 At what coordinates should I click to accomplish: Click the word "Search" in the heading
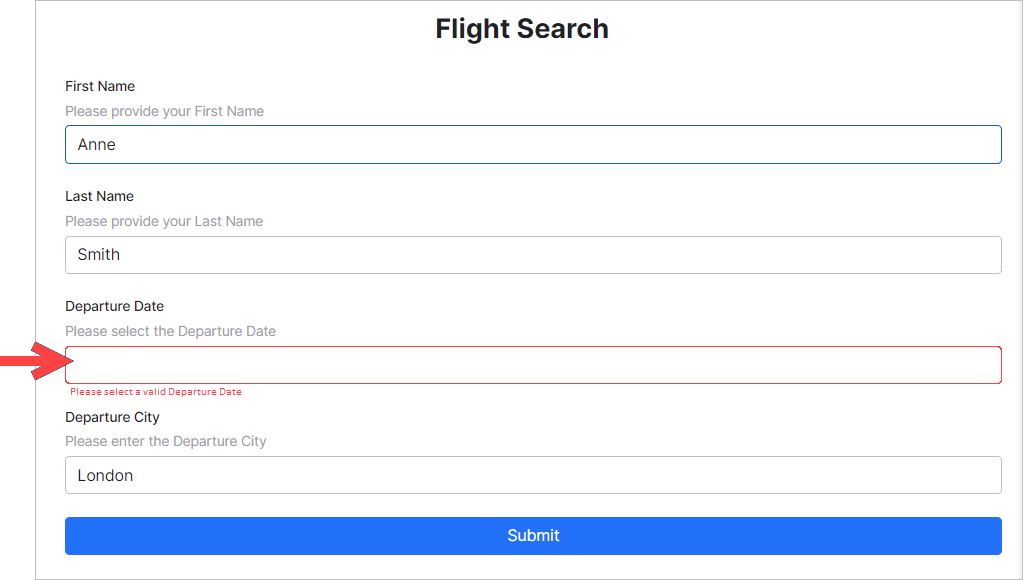[x=565, y=29]
